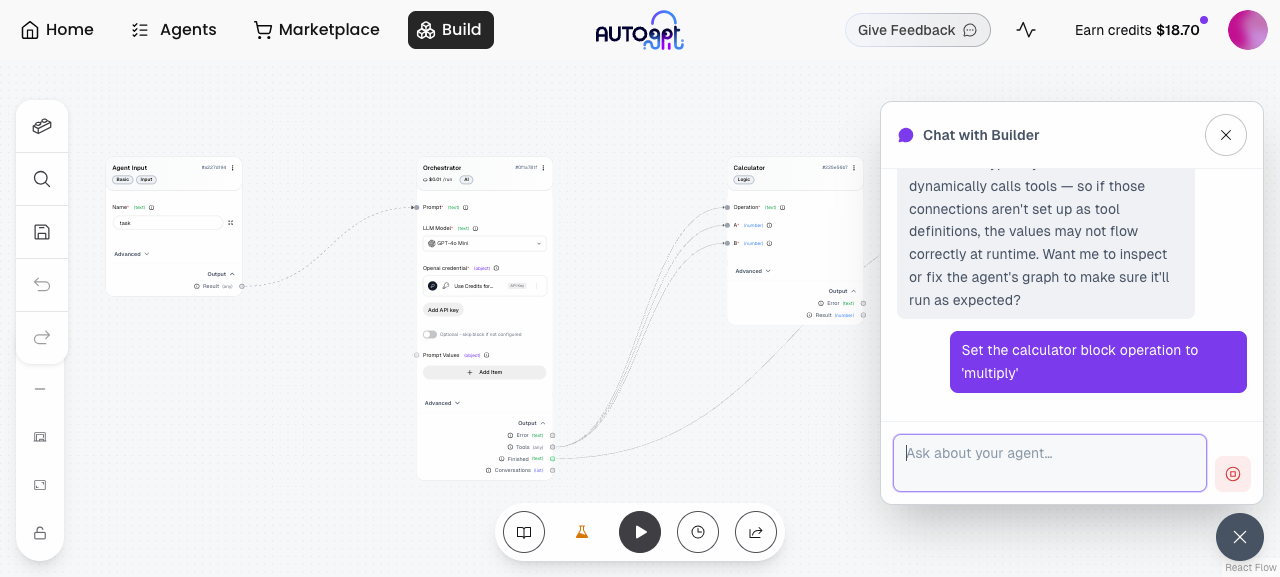Collapse Output section of Agent Input block
This screenshot has height=577, width=1280.
[x=221, y=274]
